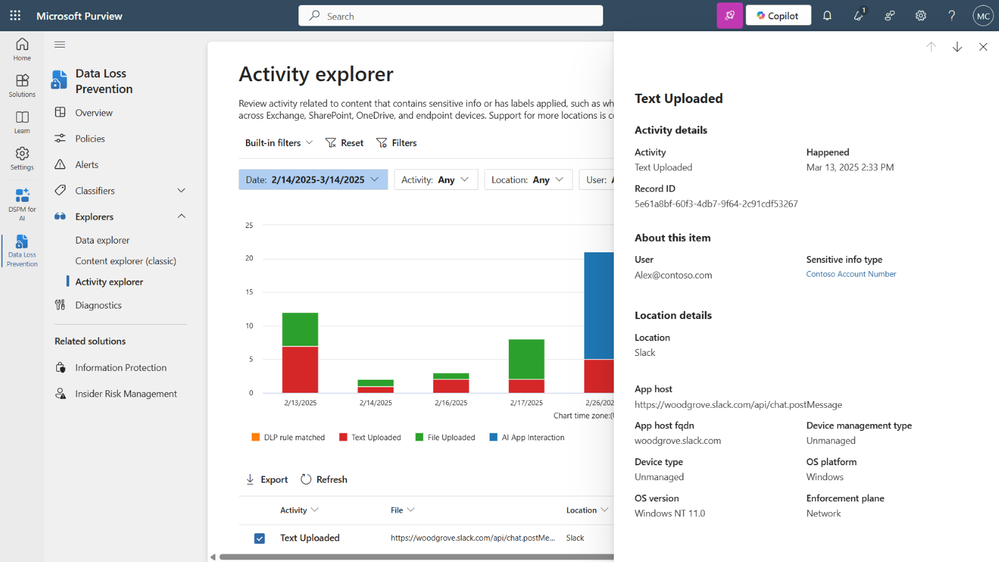Open the Activity: Any filter dropdown
Screen dimensions: 999x562
[436, 180]
